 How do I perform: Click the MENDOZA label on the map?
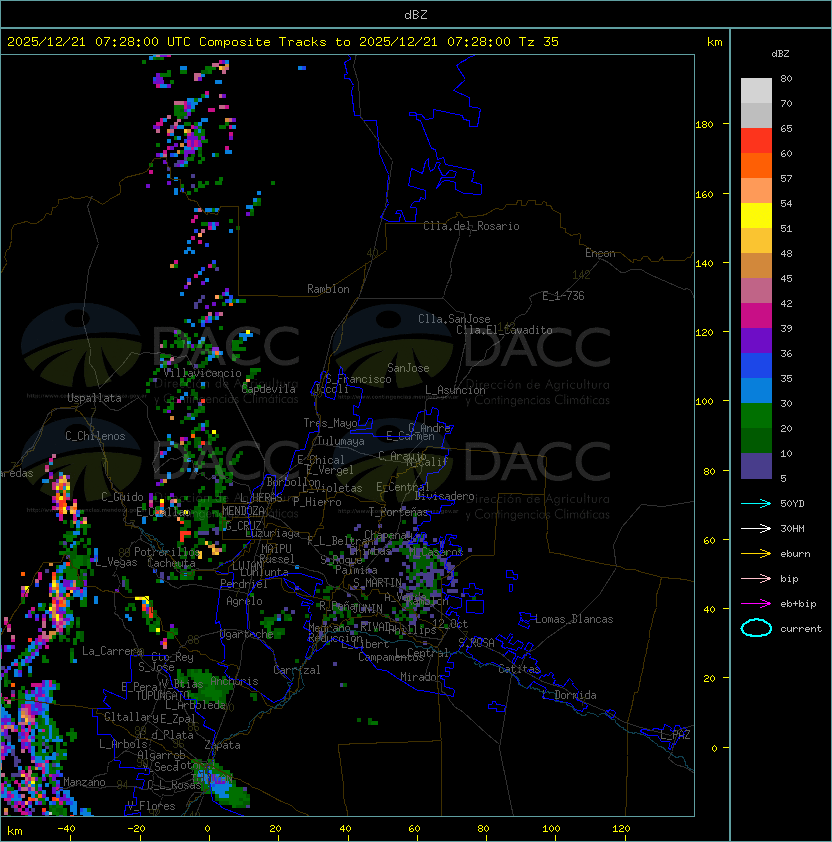coord(243,511)
